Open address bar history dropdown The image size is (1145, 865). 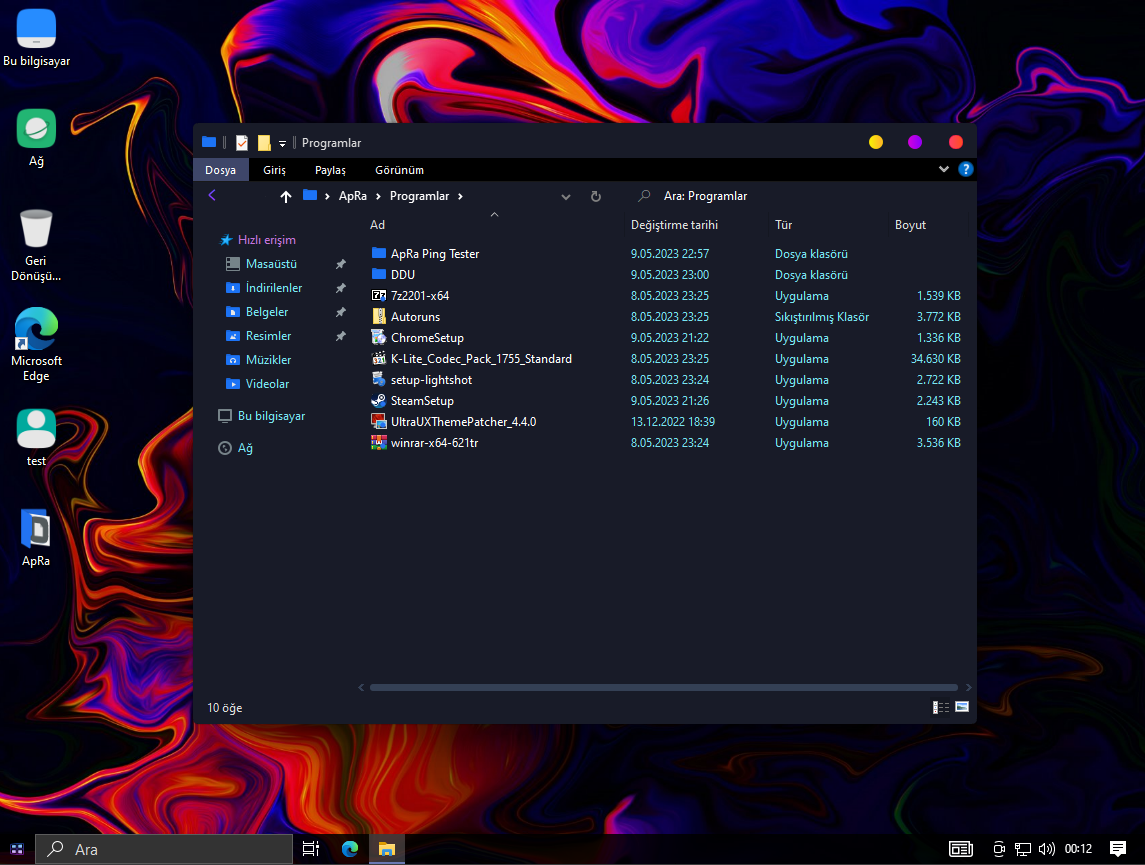tap(565, 196)
